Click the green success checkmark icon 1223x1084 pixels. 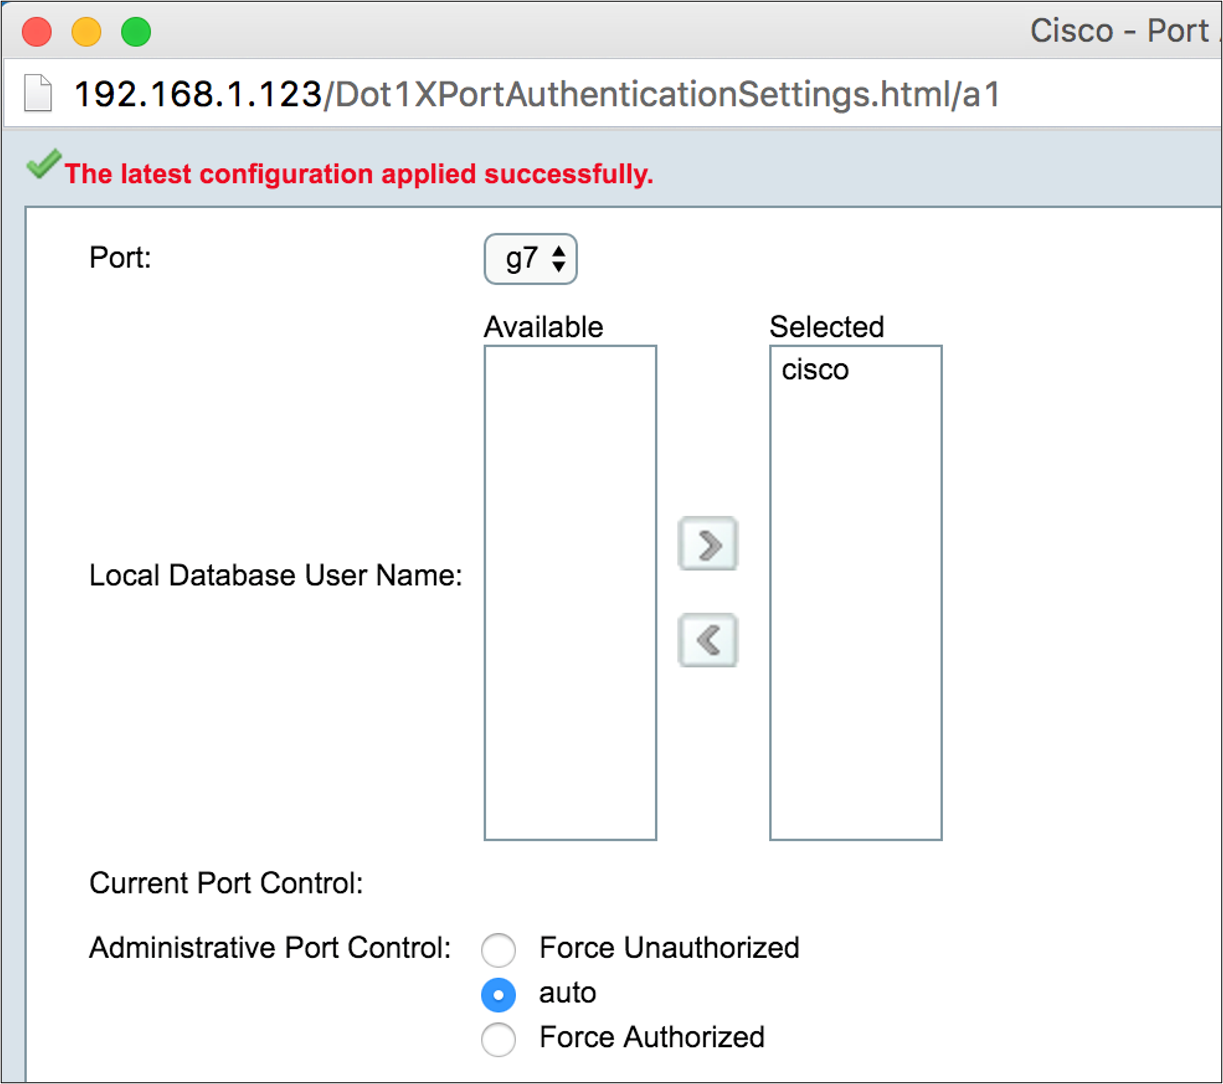pyautogui.click(x=43, y=165)
